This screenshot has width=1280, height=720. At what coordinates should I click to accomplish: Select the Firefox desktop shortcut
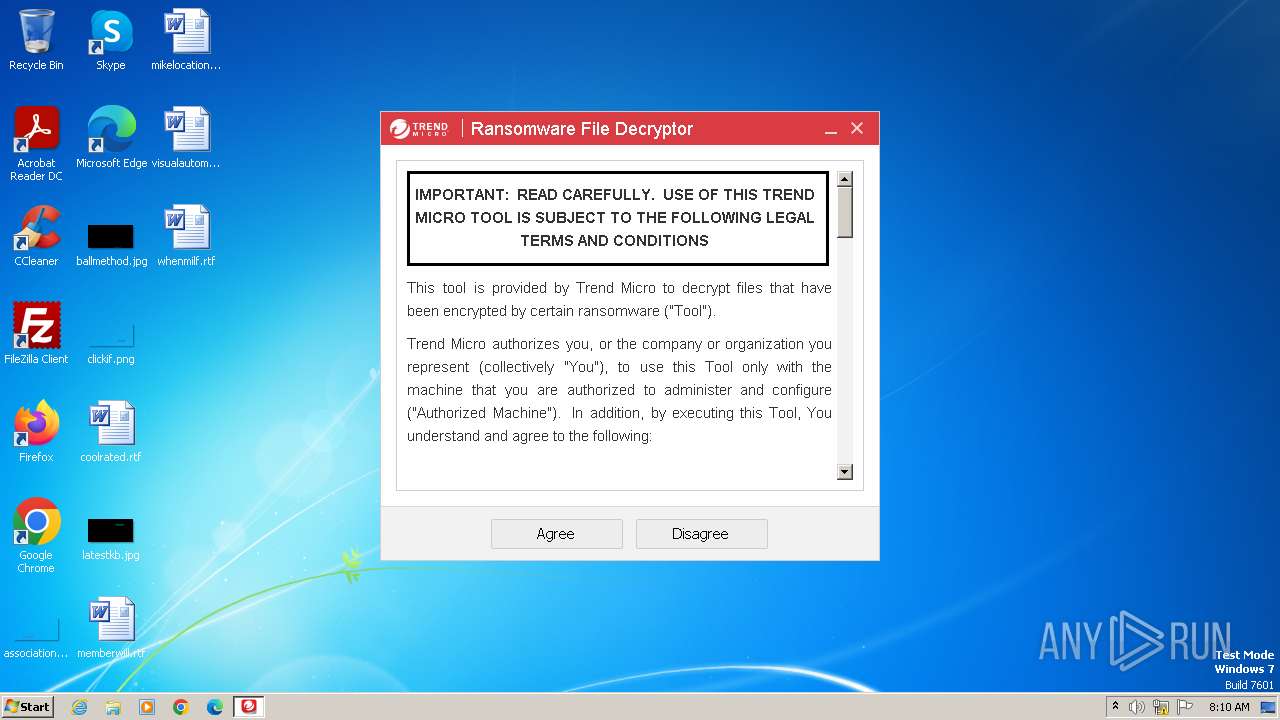click(x=36, y=432)
